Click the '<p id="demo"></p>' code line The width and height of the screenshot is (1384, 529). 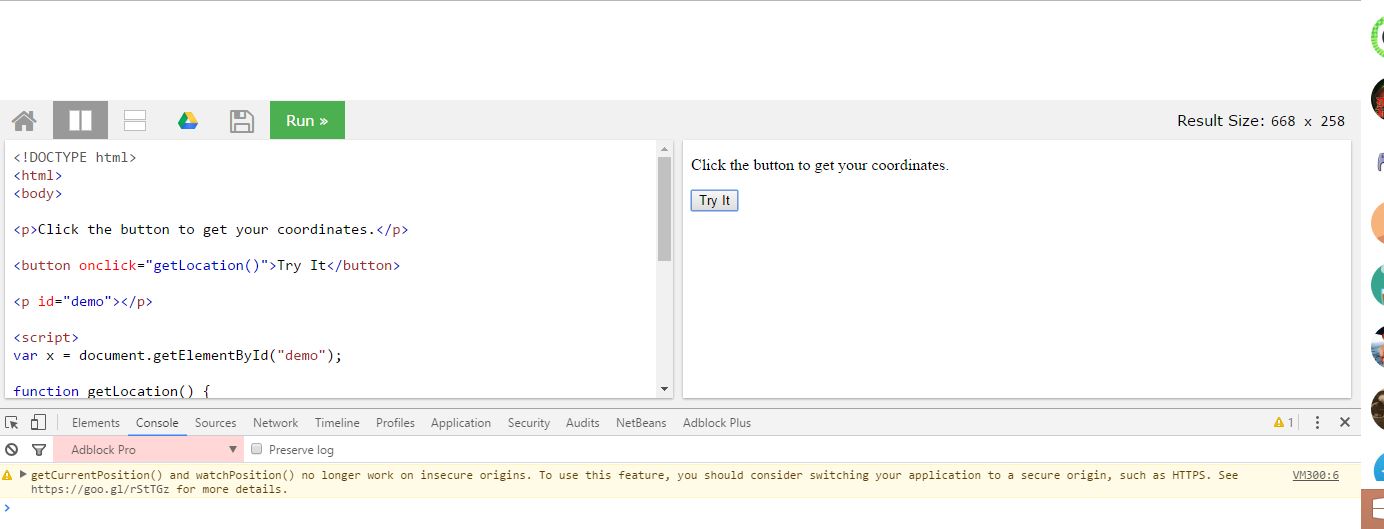tap(83, 301)
